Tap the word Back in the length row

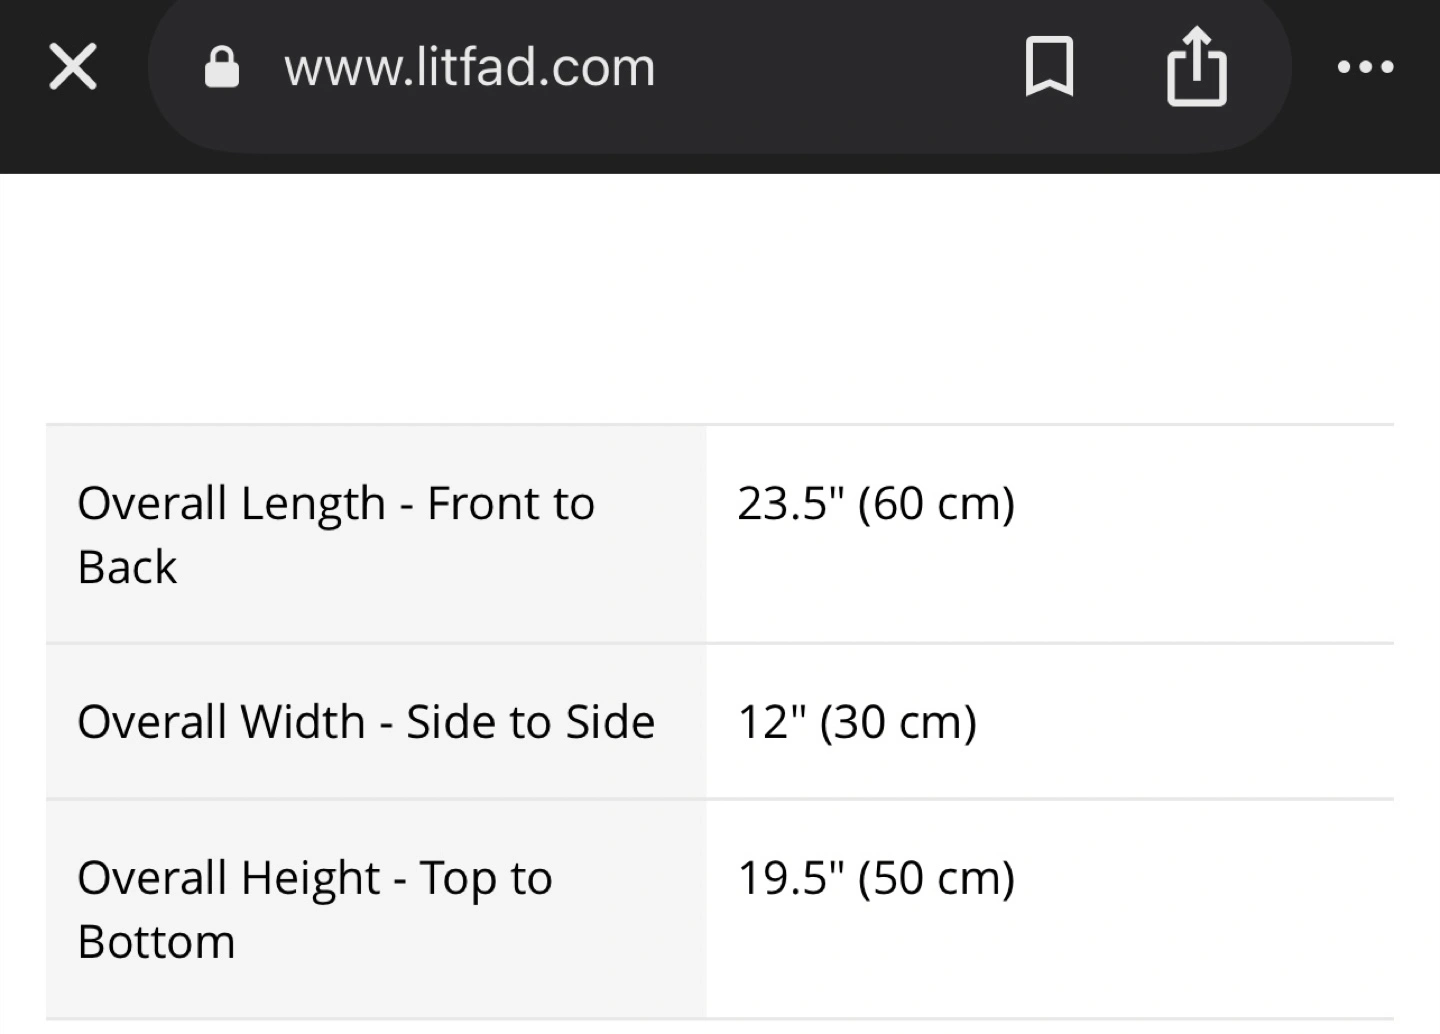127,567
